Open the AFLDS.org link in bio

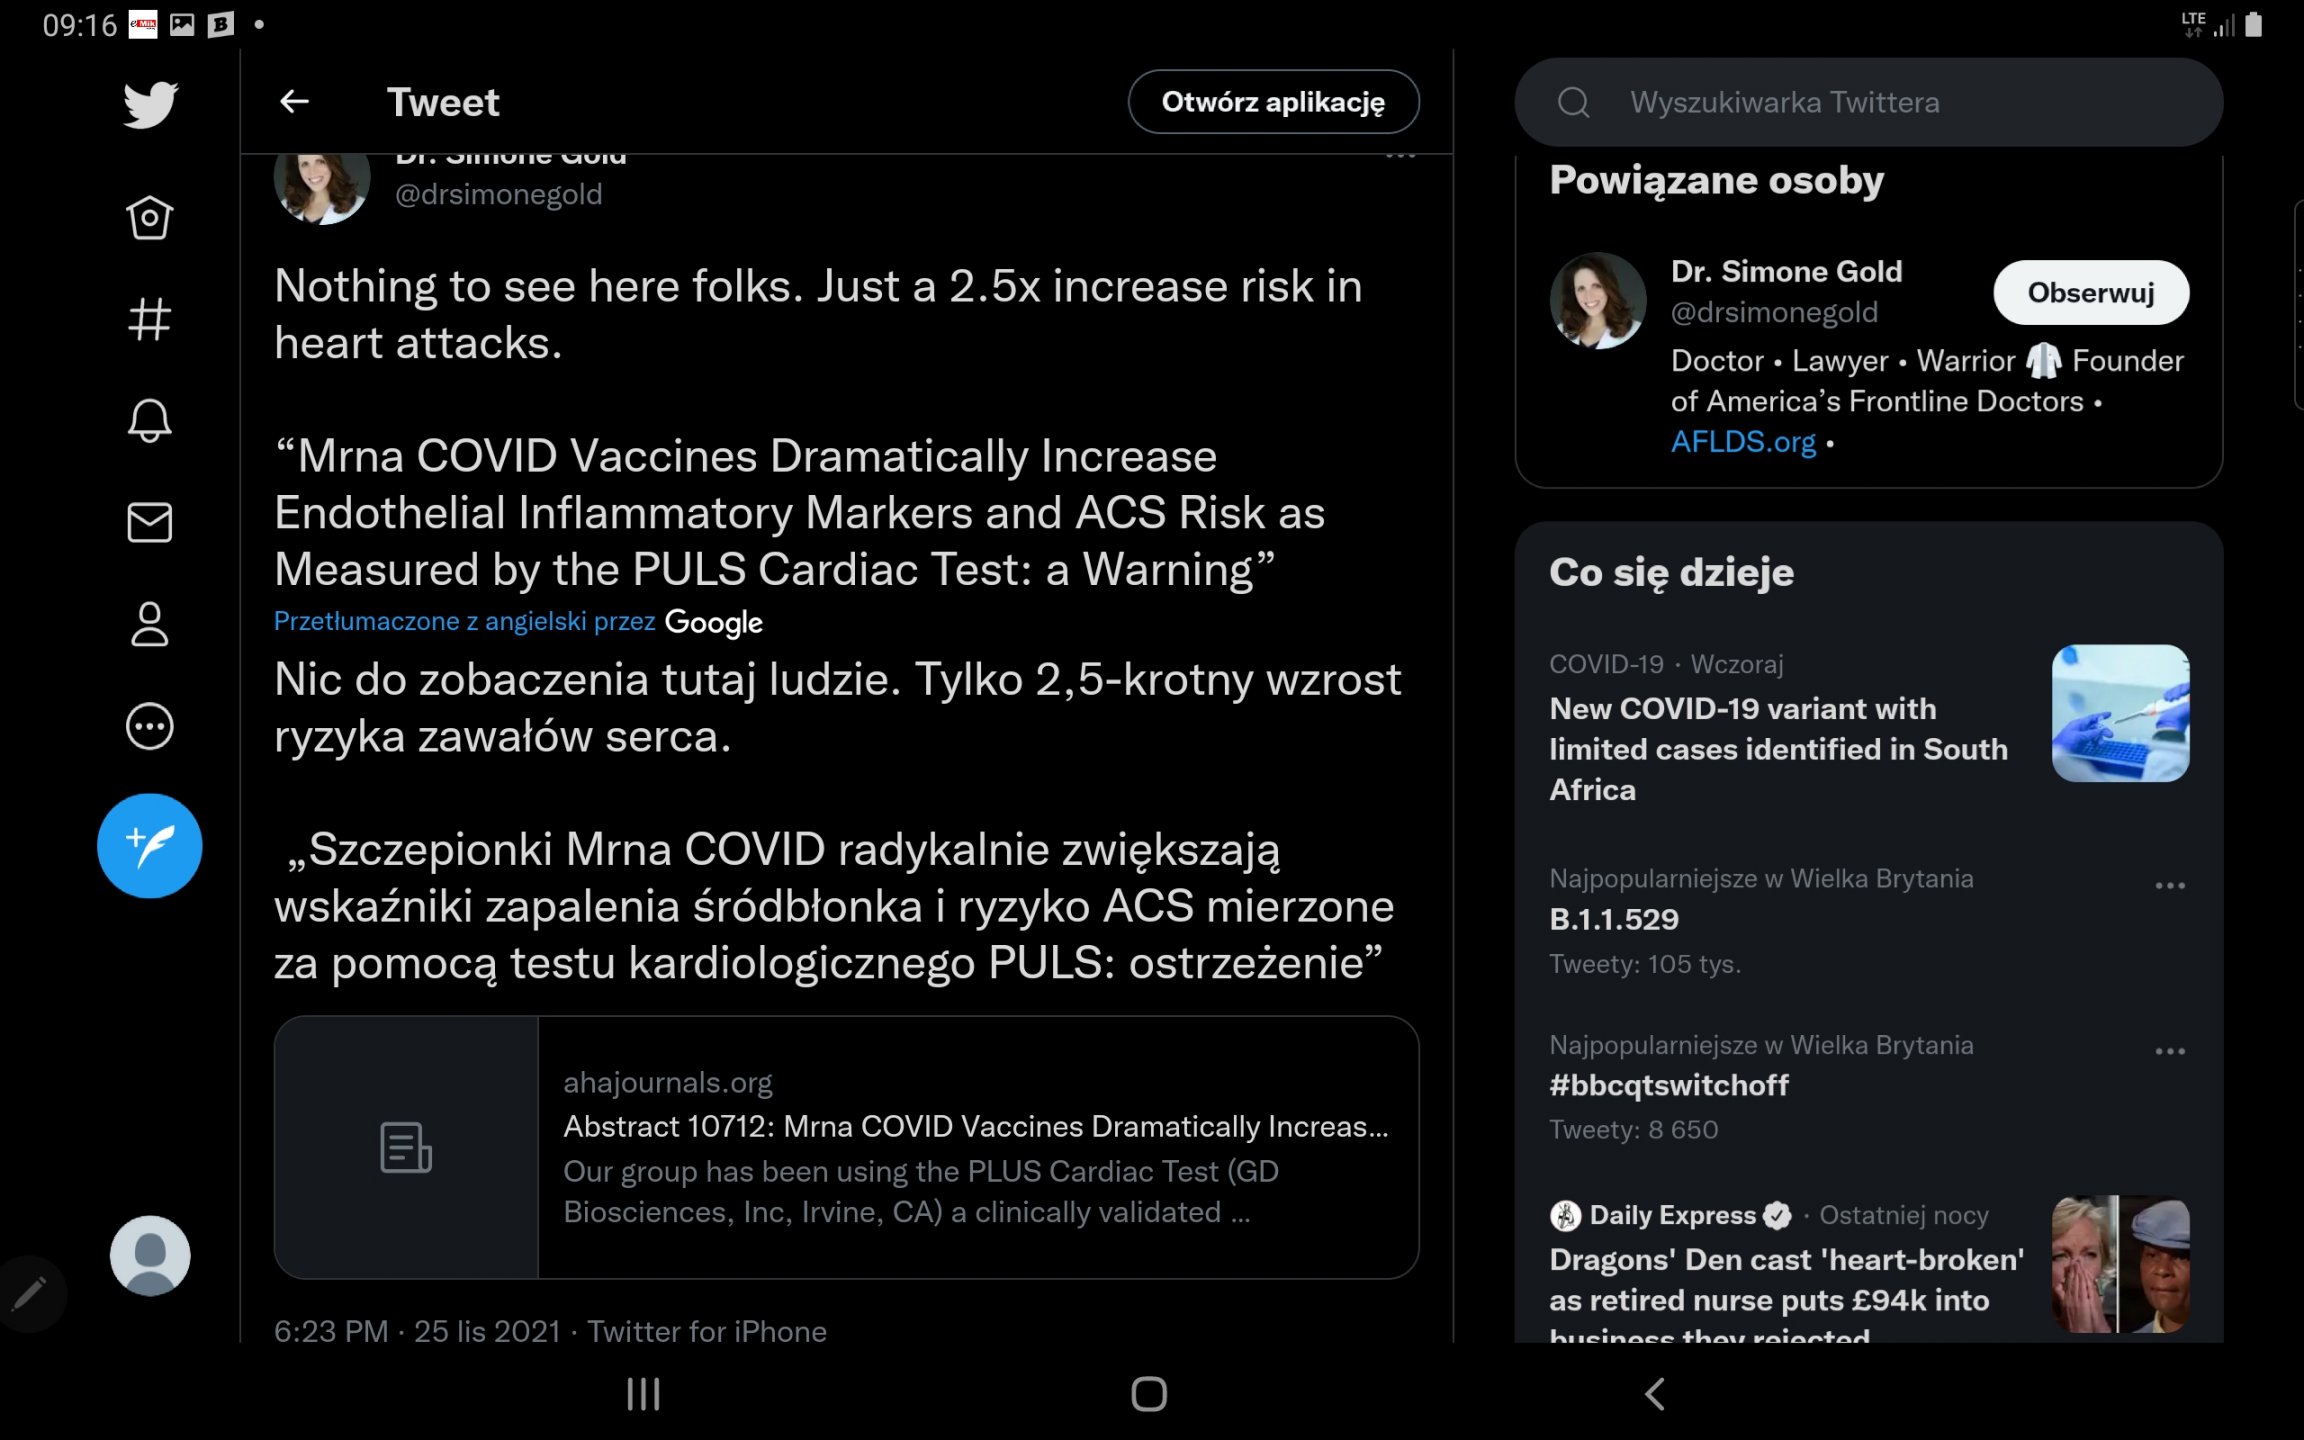pos(1743,442)
